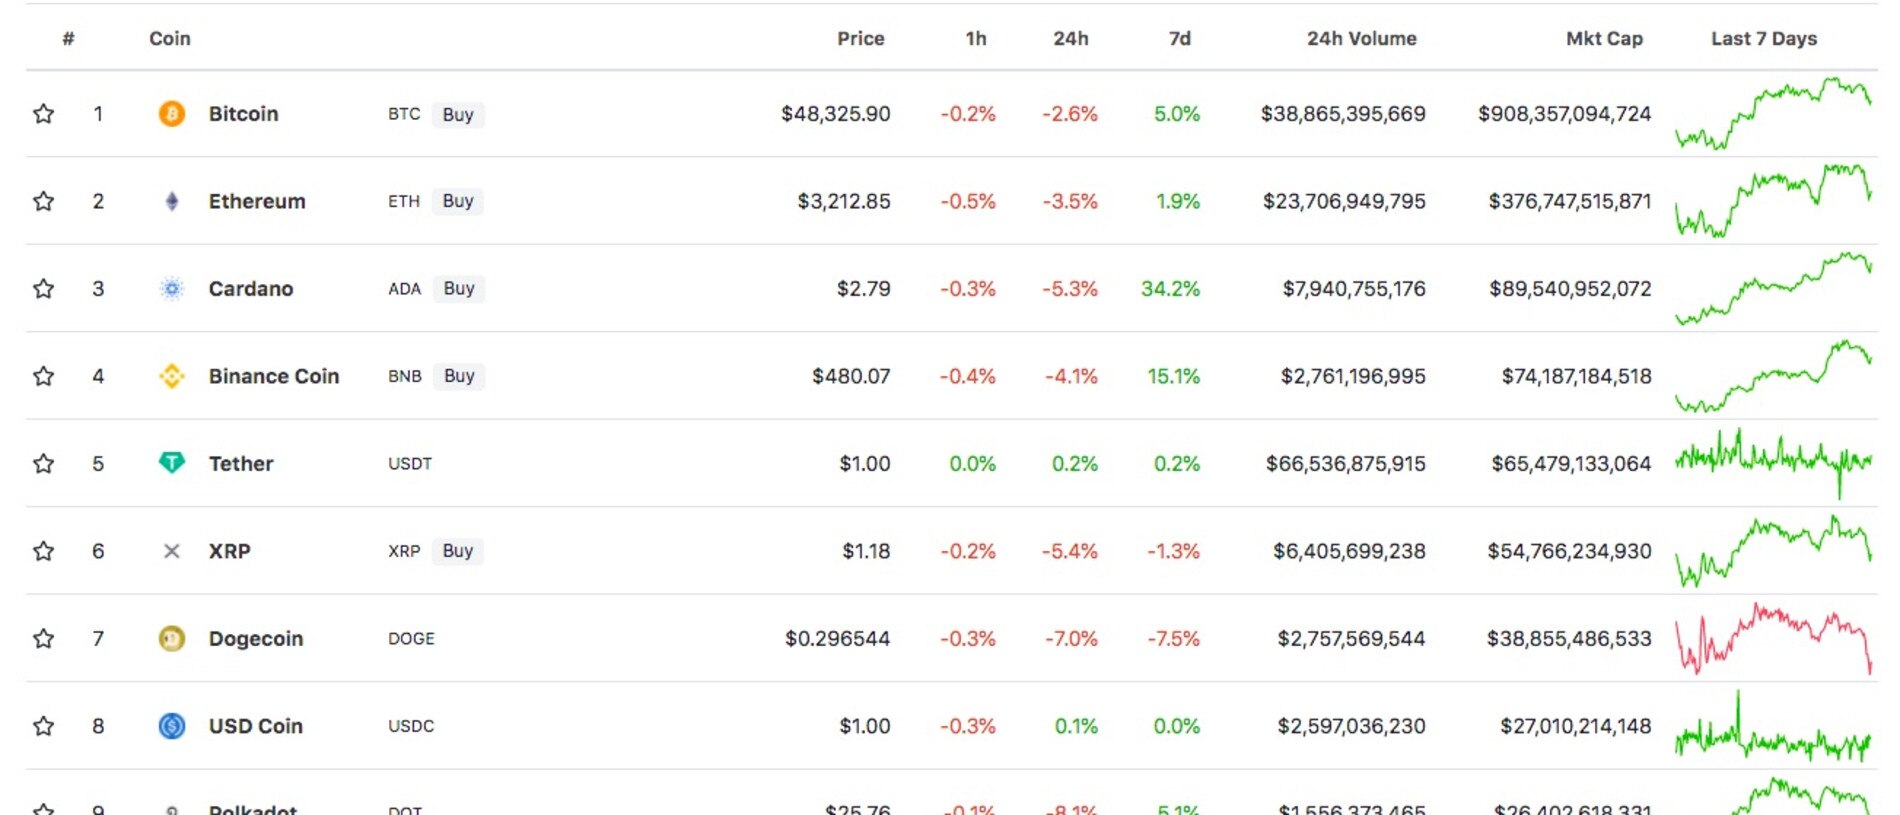Toggle favorite star for Binance Coin
Viewport: 1900px width, 815px height.
(43, 376)
